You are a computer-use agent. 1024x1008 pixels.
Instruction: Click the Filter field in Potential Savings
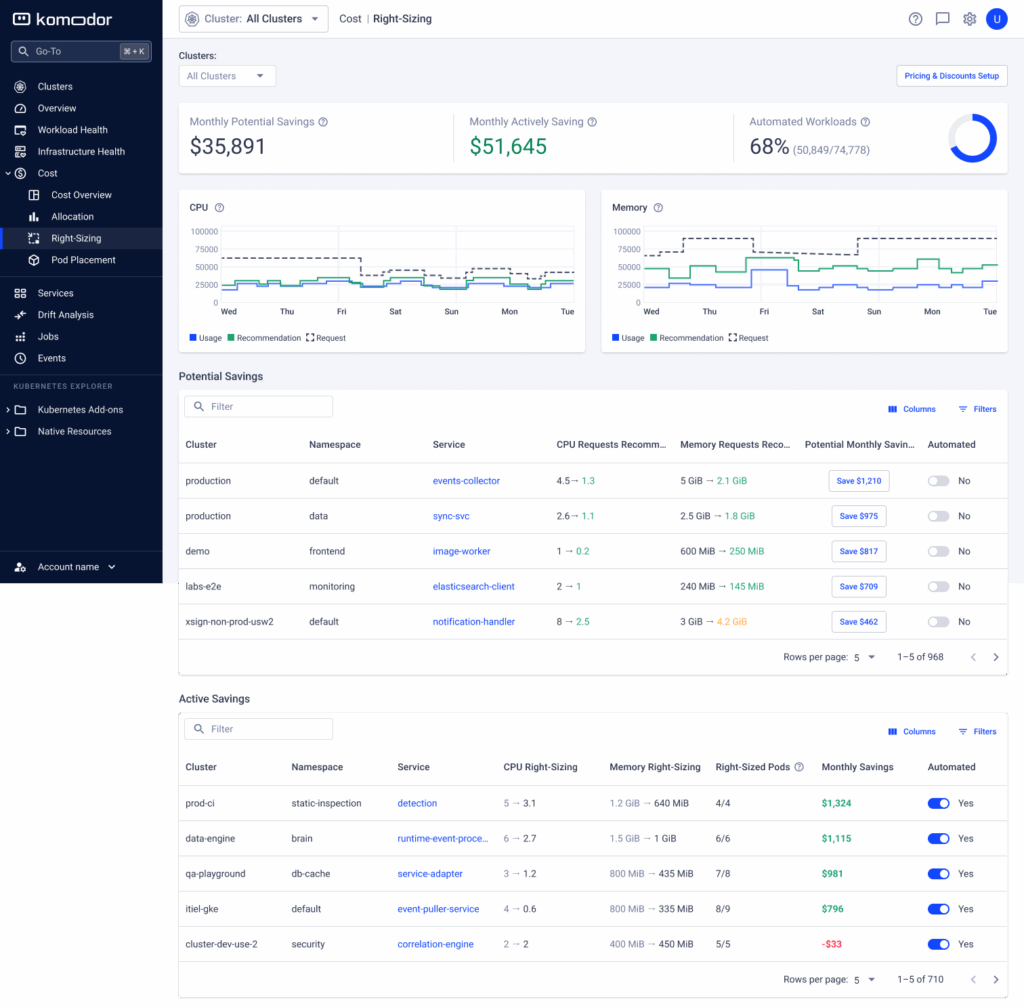[259, 407]
